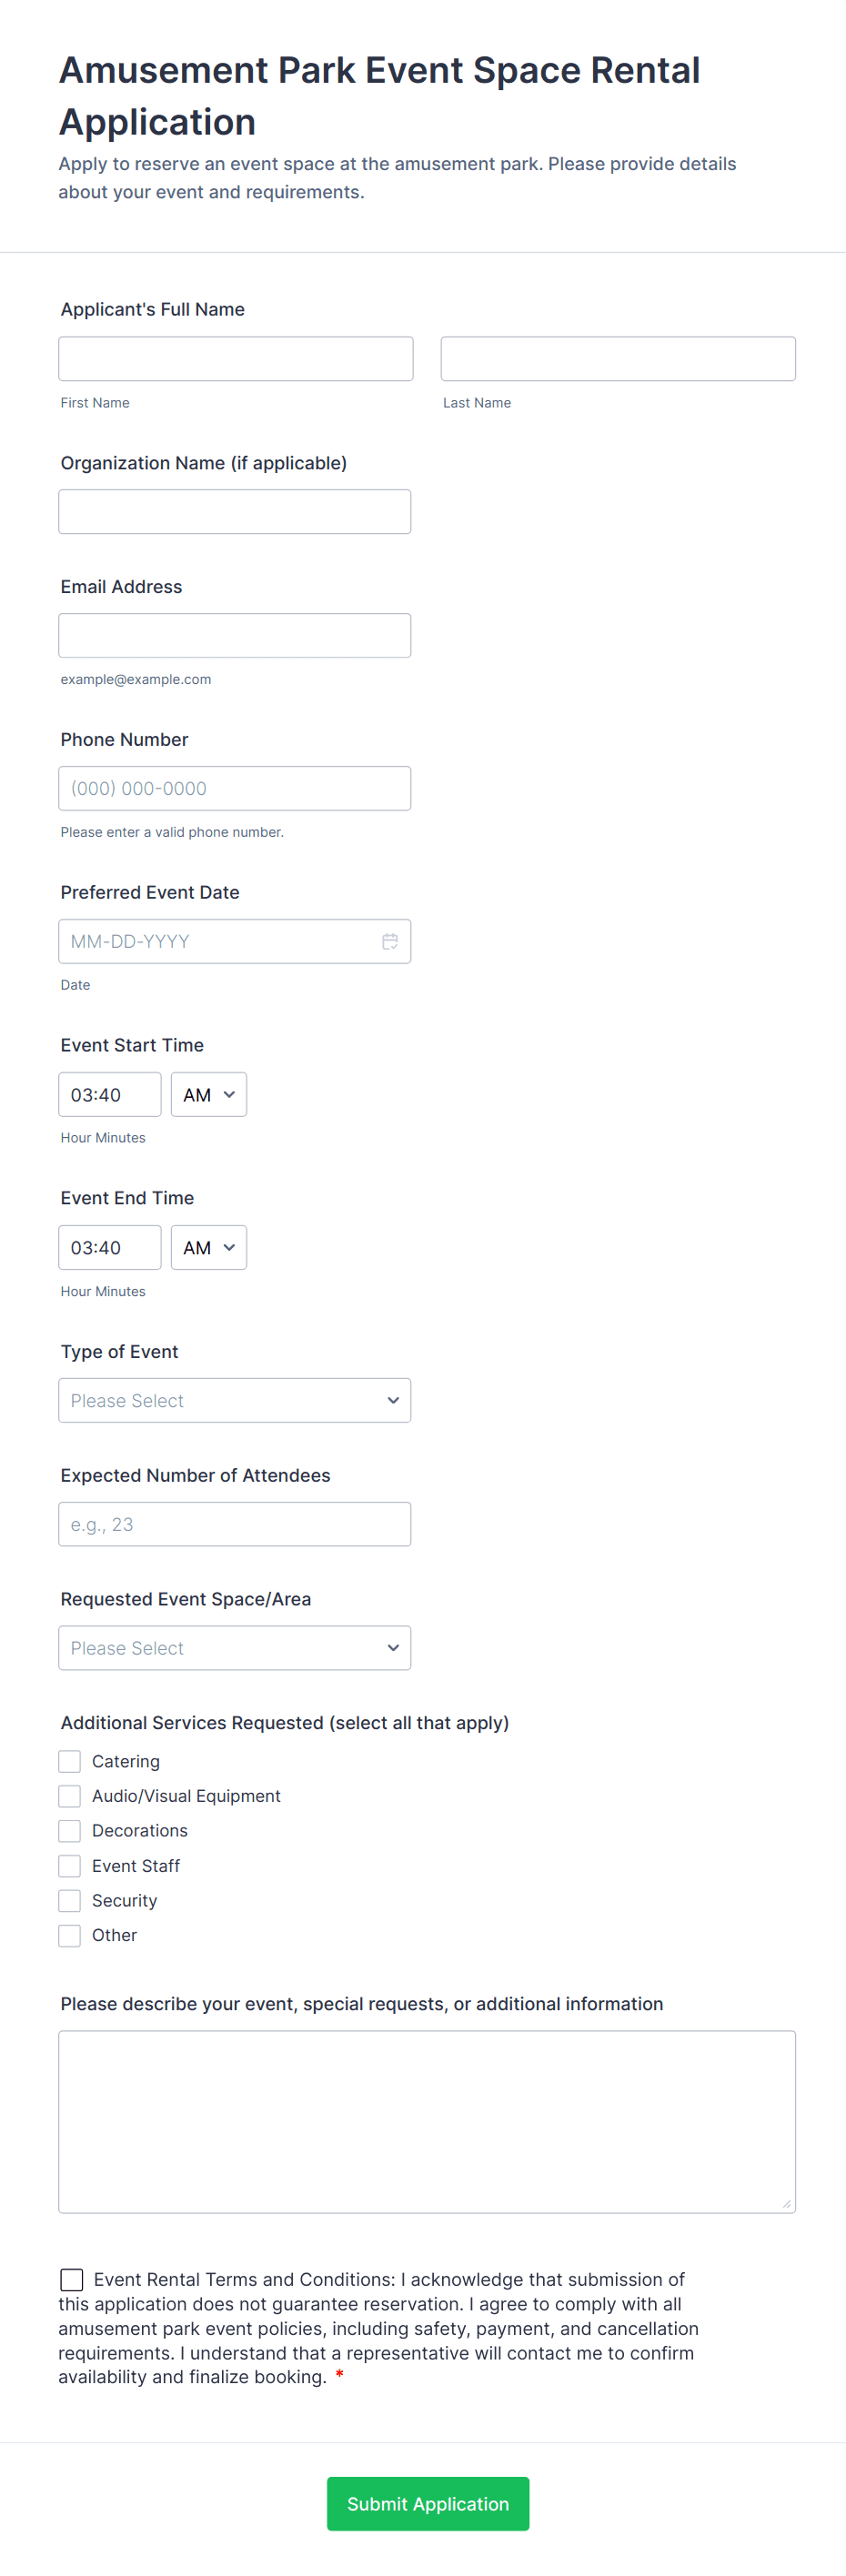846x2576 pixels.
Task: Open the calendar date picker icon
Action: point(389,941)
